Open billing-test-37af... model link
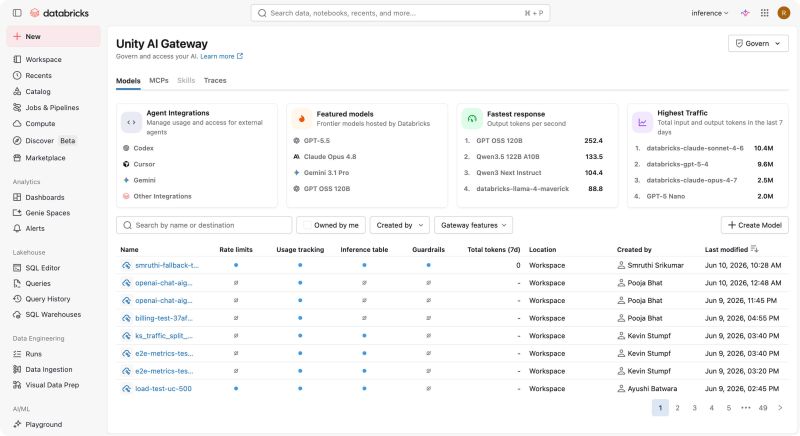Viewport: 800px width, 436px height. pos(164,318)
